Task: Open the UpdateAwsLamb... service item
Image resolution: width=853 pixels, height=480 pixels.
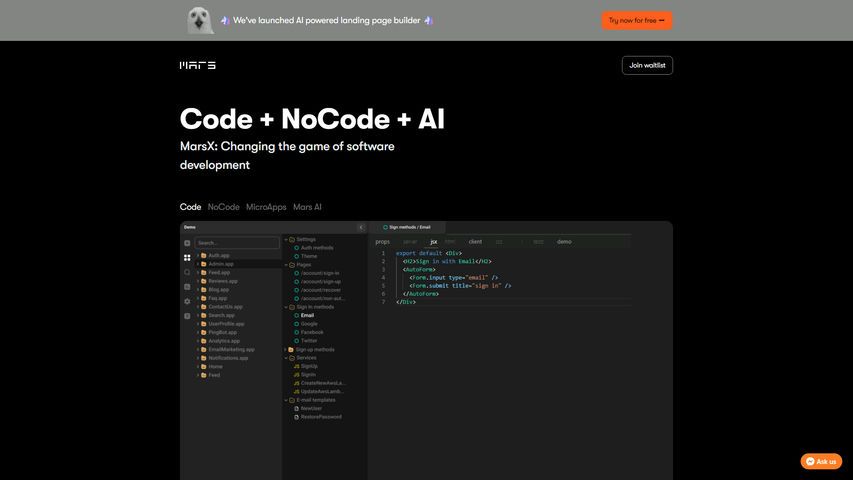Action: coord(322,391)
